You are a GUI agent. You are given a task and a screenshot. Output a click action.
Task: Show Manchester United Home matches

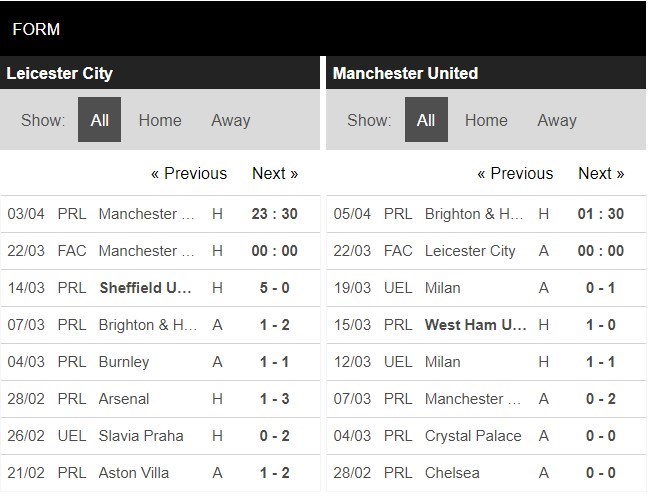point(486,120)
